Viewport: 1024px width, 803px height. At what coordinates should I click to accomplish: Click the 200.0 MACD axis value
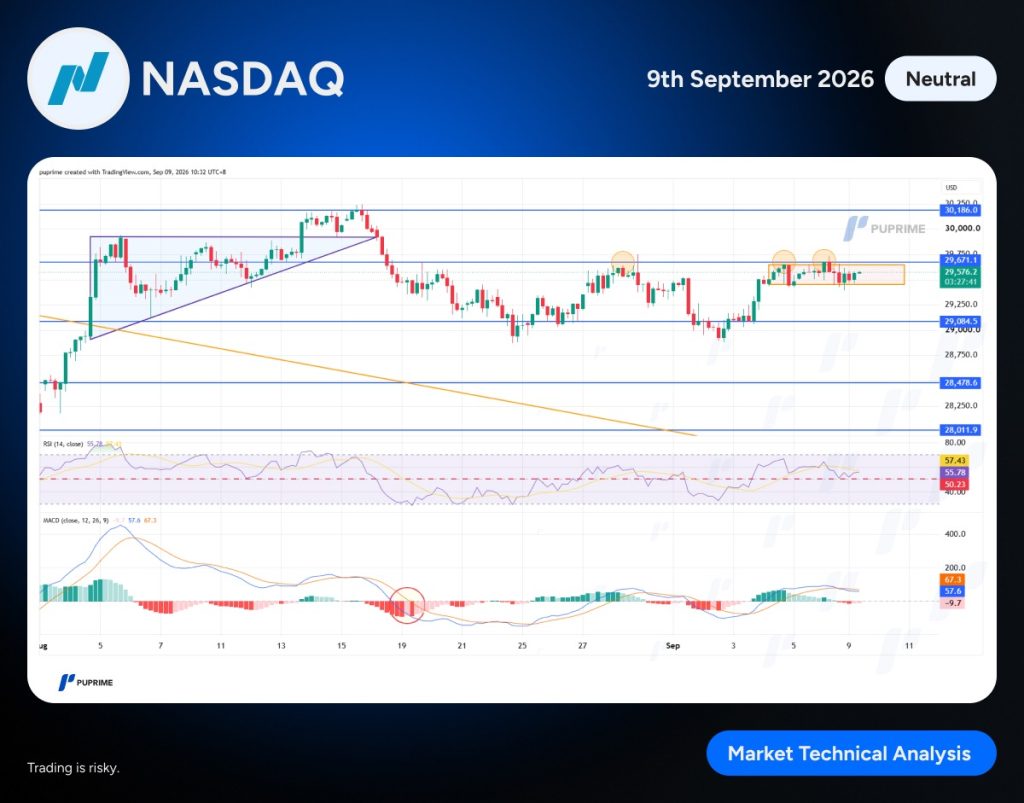pos(955,568)
